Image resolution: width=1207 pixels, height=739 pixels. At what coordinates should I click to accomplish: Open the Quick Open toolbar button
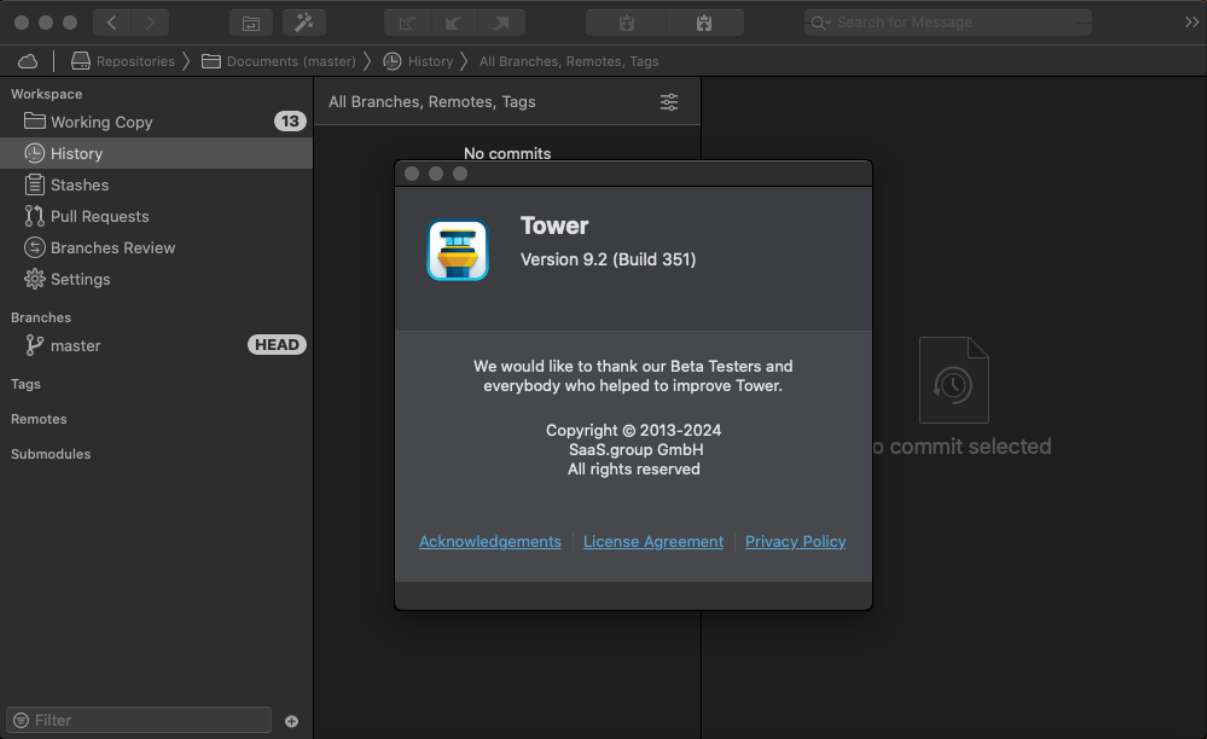(x=251, y=23)
